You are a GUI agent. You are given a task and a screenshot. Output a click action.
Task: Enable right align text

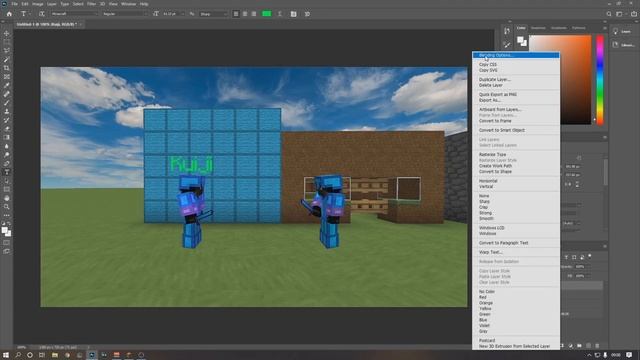point(254,14)
